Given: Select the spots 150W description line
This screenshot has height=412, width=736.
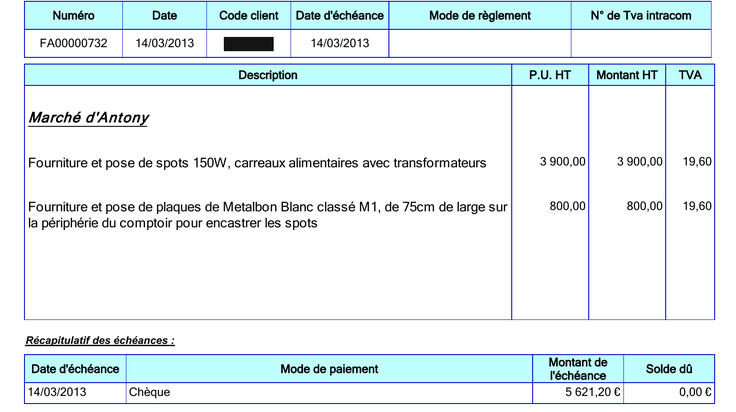Looking at the screenshot, I should point(257,163).
